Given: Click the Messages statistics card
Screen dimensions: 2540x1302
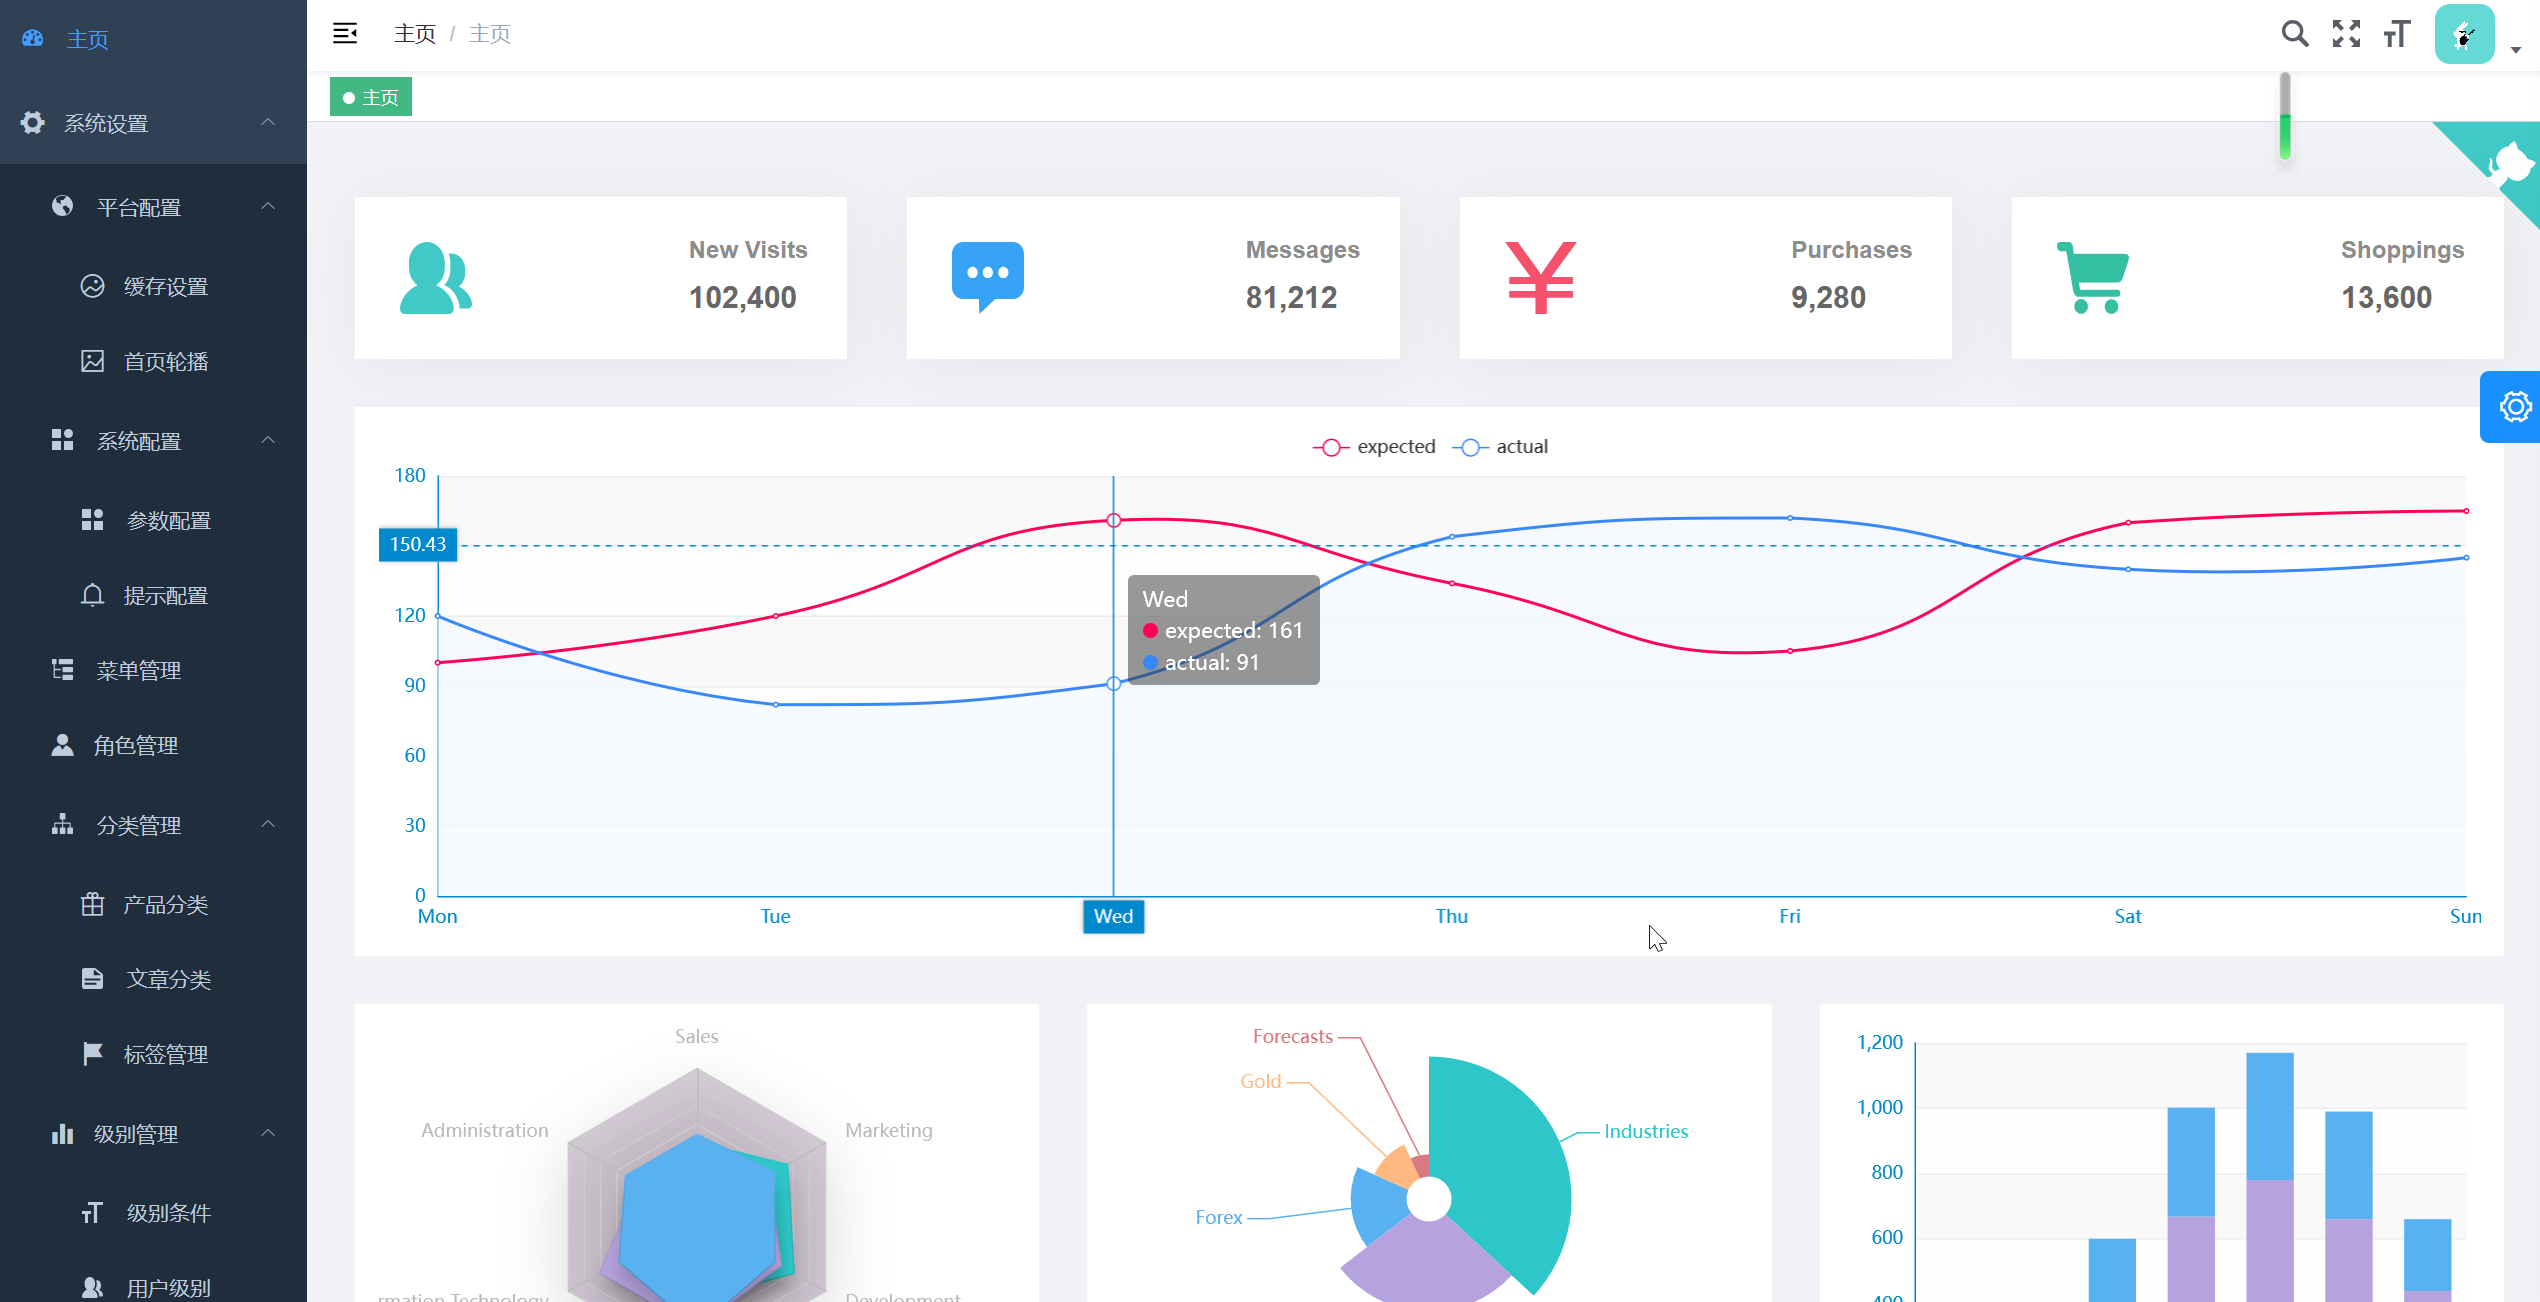Looking at the screenshot, I should [1152, 278].
